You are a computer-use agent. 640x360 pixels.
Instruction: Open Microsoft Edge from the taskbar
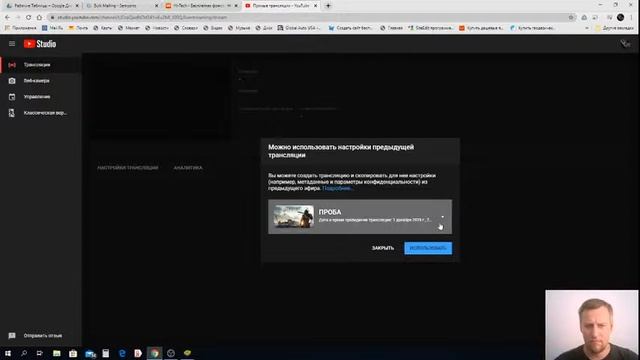[x=122, y=353]
